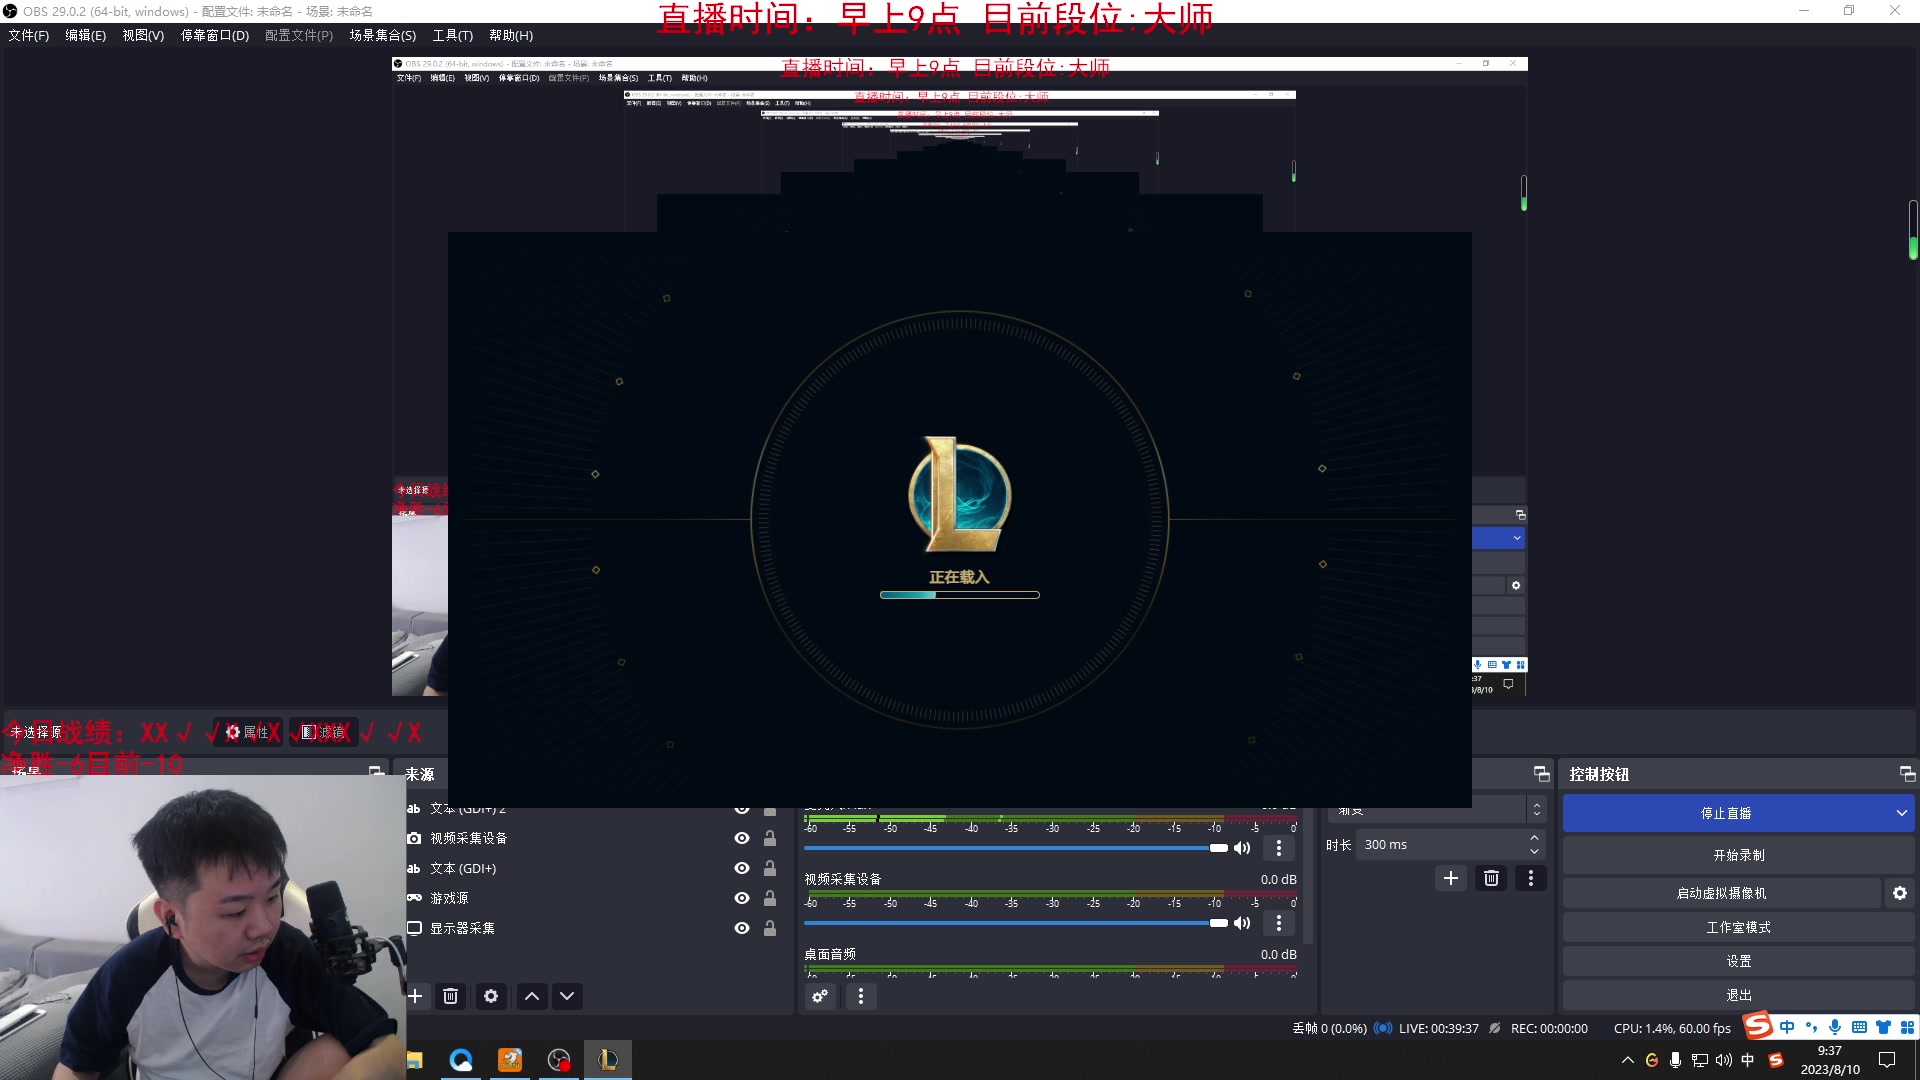Show hidden system tray icons
Image resolution: width=1920 pixels, height=1080 pixels.
(x=1627, y=1060)
